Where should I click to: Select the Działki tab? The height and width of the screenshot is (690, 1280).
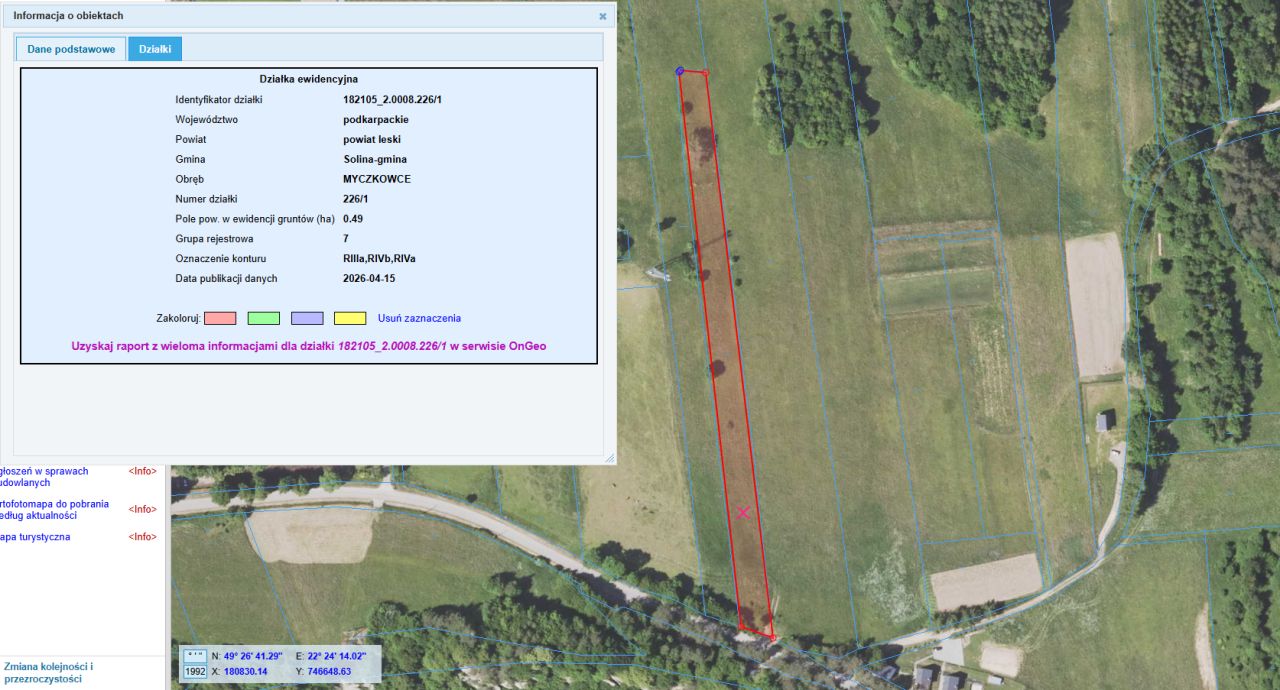click(155, 49)
